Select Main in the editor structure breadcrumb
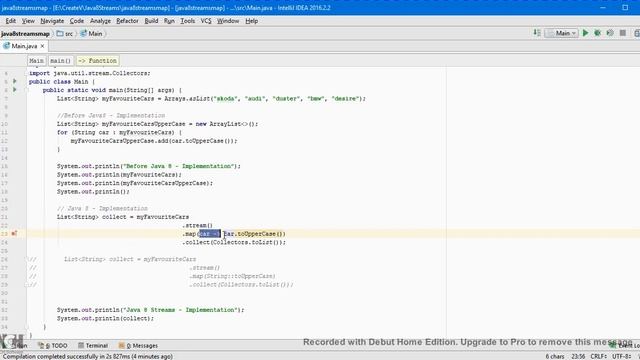 pyautogui.click(x=36, y=60)
